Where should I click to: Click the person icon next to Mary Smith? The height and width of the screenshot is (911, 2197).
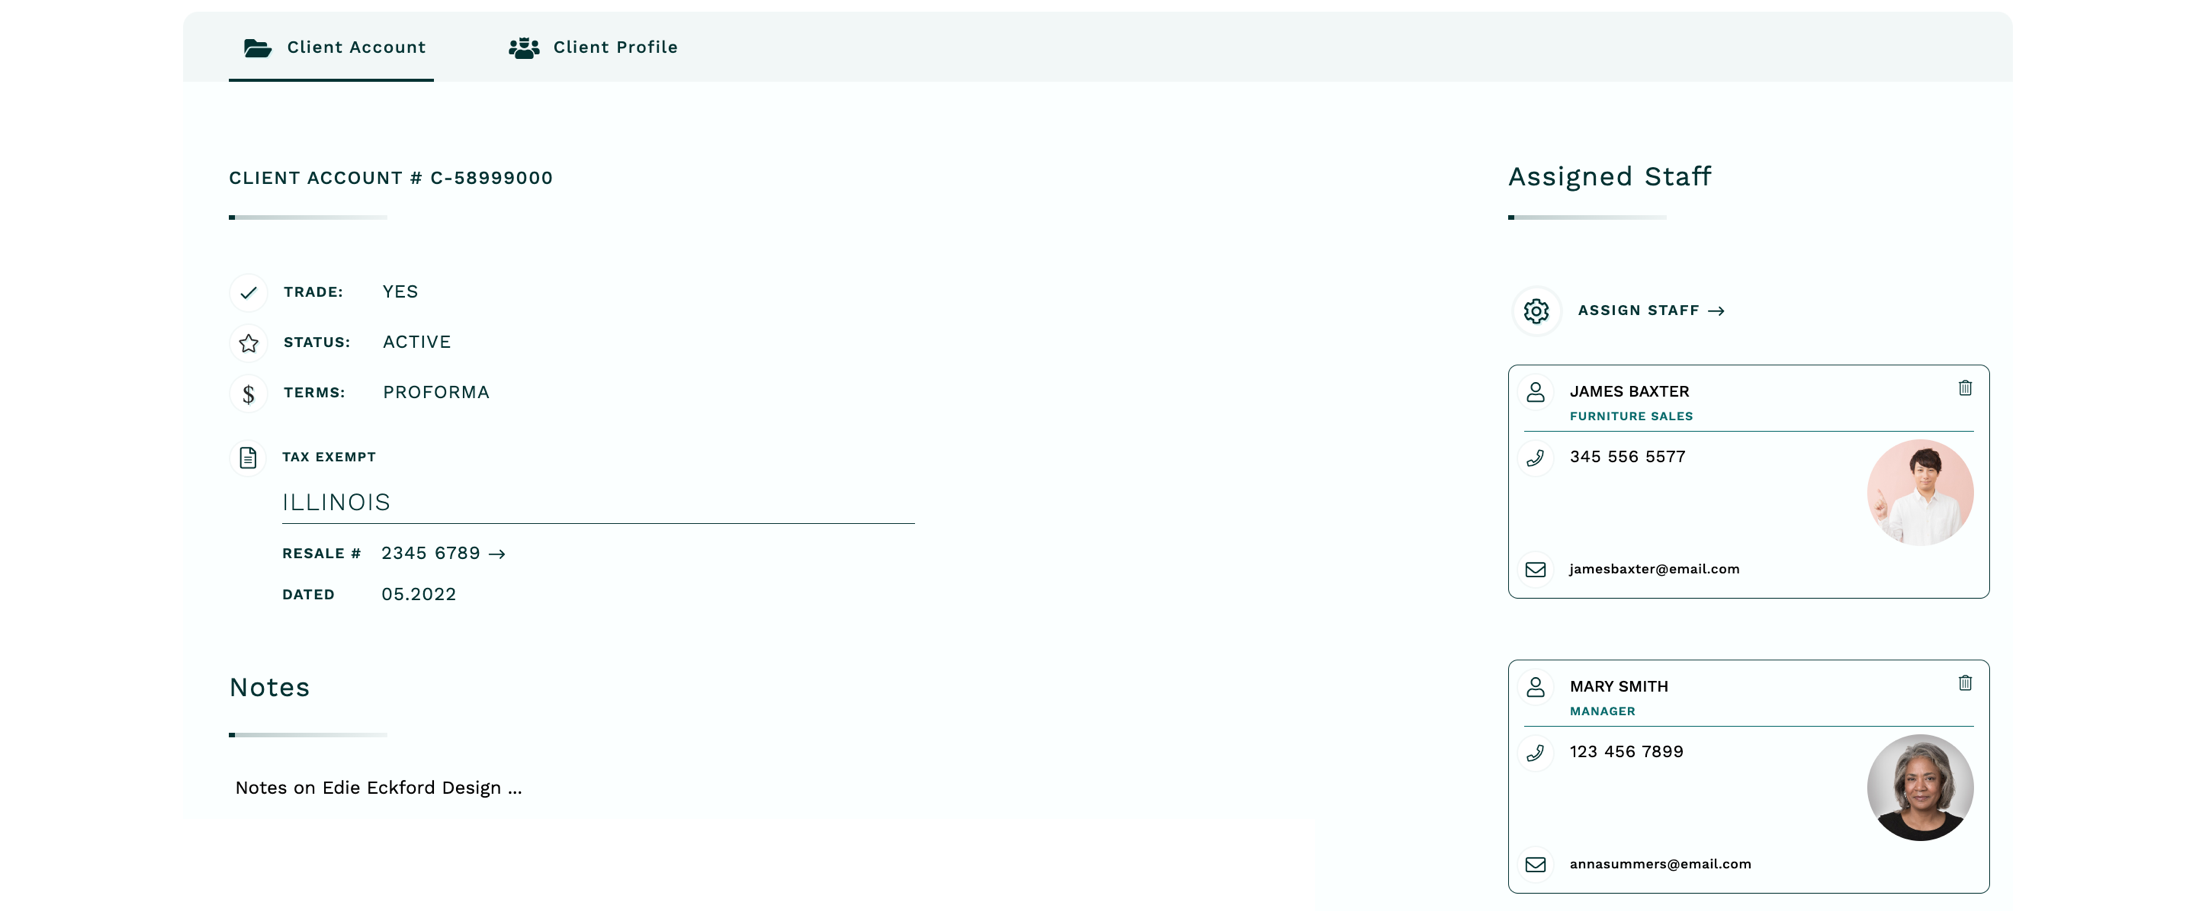[x=1535, y=687]
